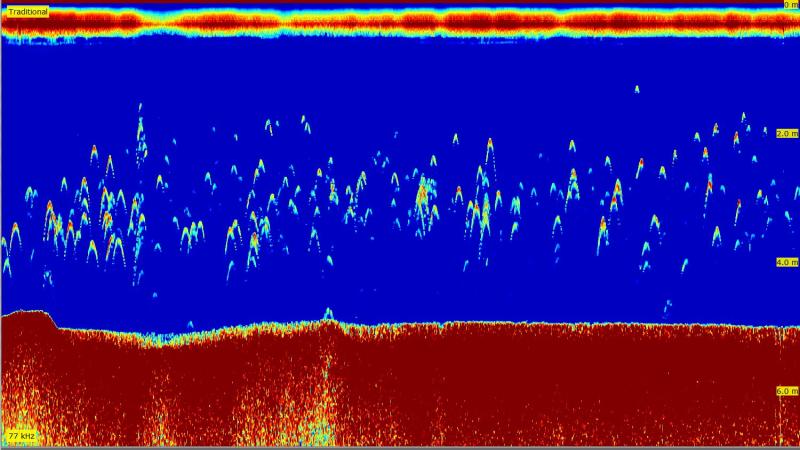Select the isolated fish echo above 2.0 m label
Screen dimensions: 800x450
click(636, 90)
